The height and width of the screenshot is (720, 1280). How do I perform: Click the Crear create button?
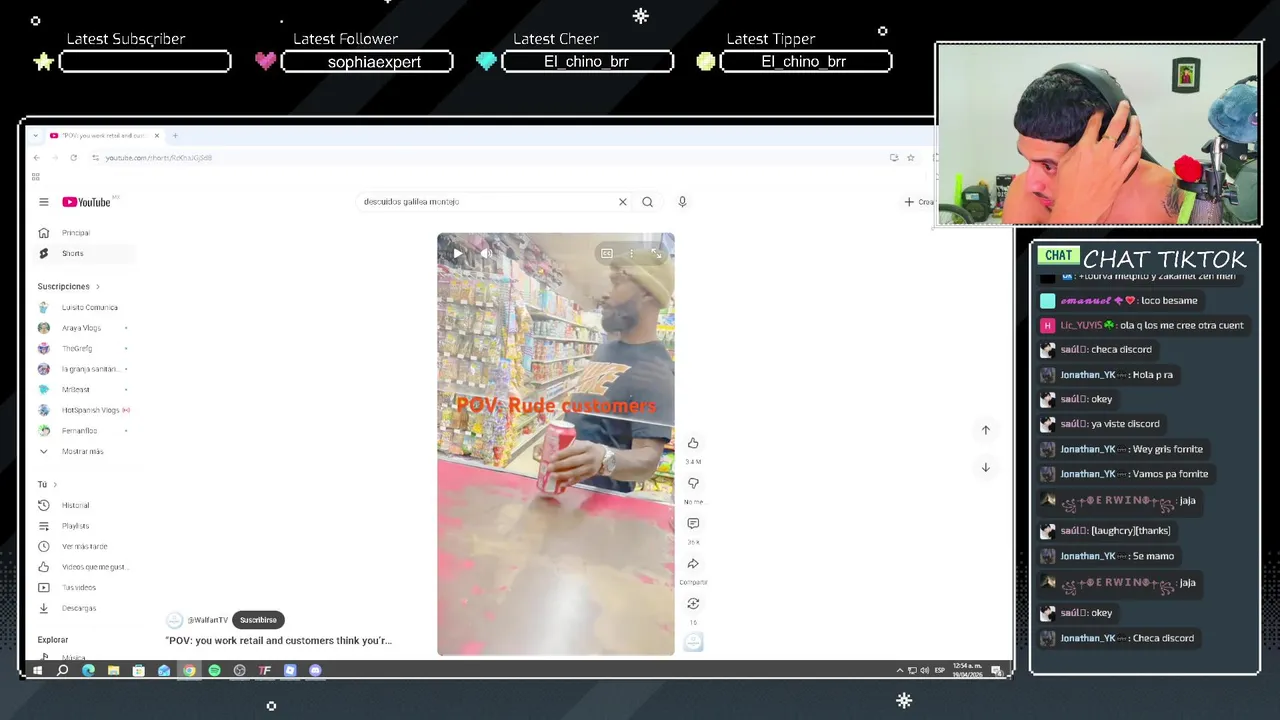pos(918,202)
